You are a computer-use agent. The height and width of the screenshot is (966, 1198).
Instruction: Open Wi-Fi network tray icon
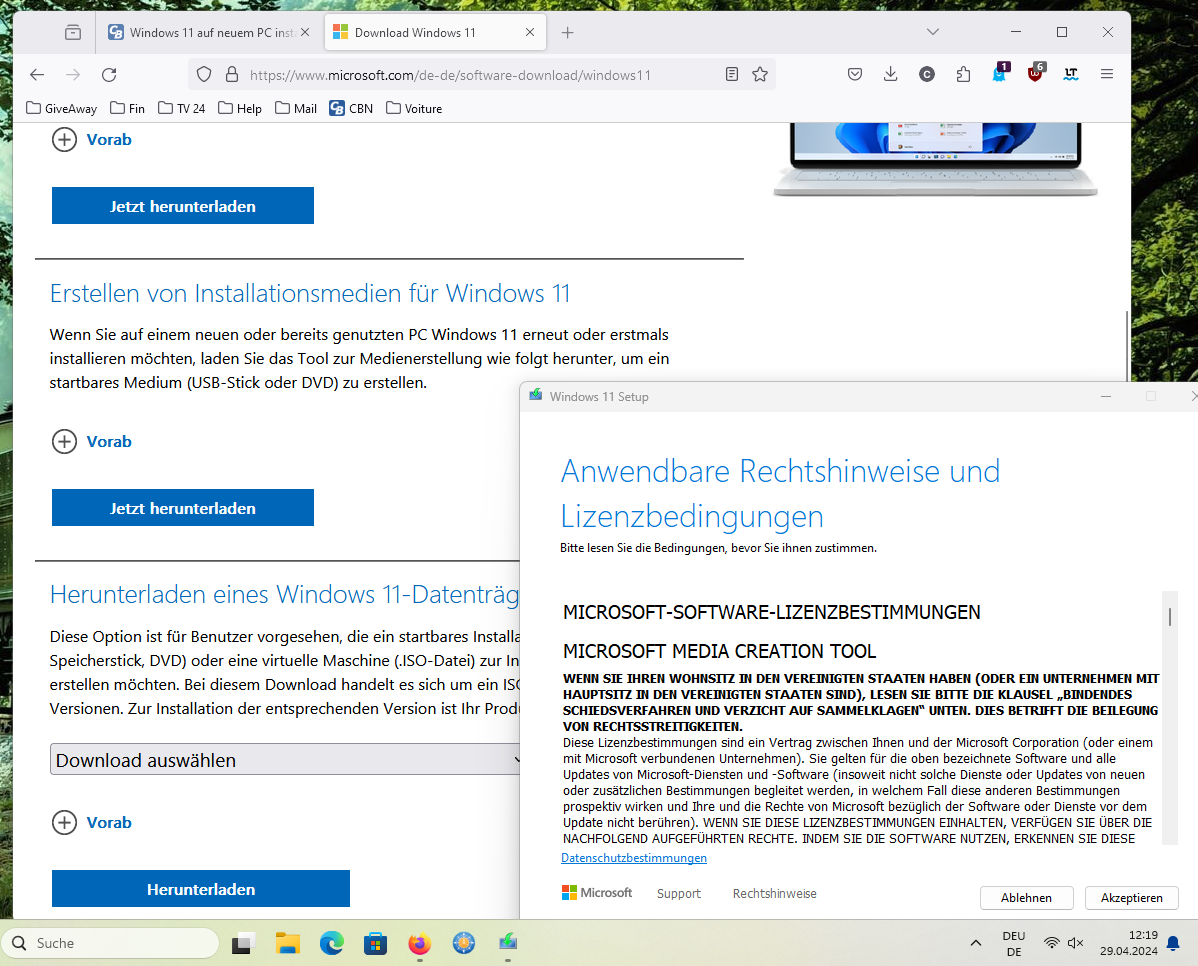1052,943
